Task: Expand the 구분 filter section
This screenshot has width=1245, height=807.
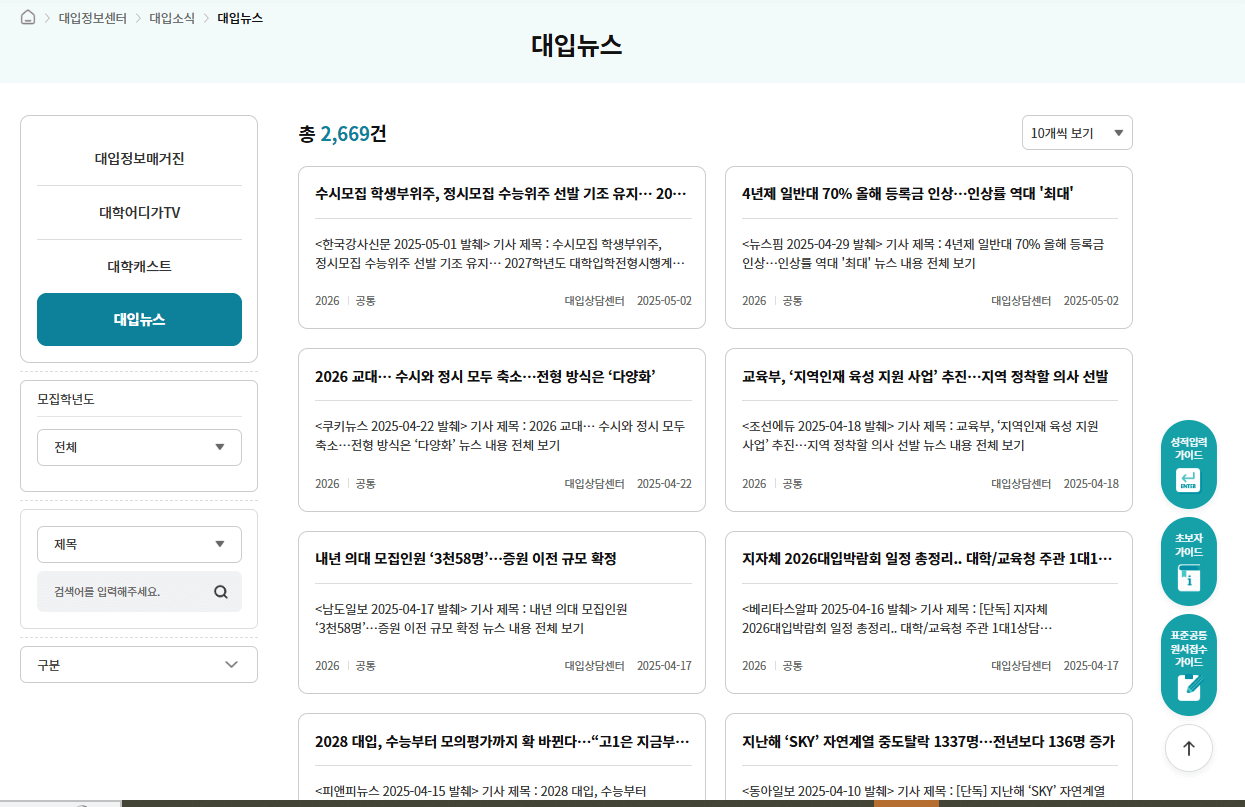Action: pos(139,664)
